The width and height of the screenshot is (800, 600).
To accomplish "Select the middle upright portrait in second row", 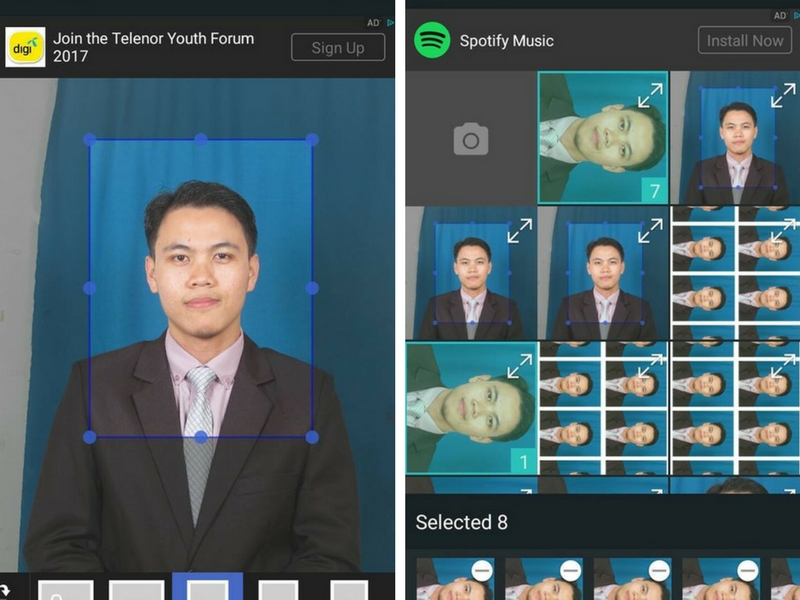I will (x=603, y=273).
